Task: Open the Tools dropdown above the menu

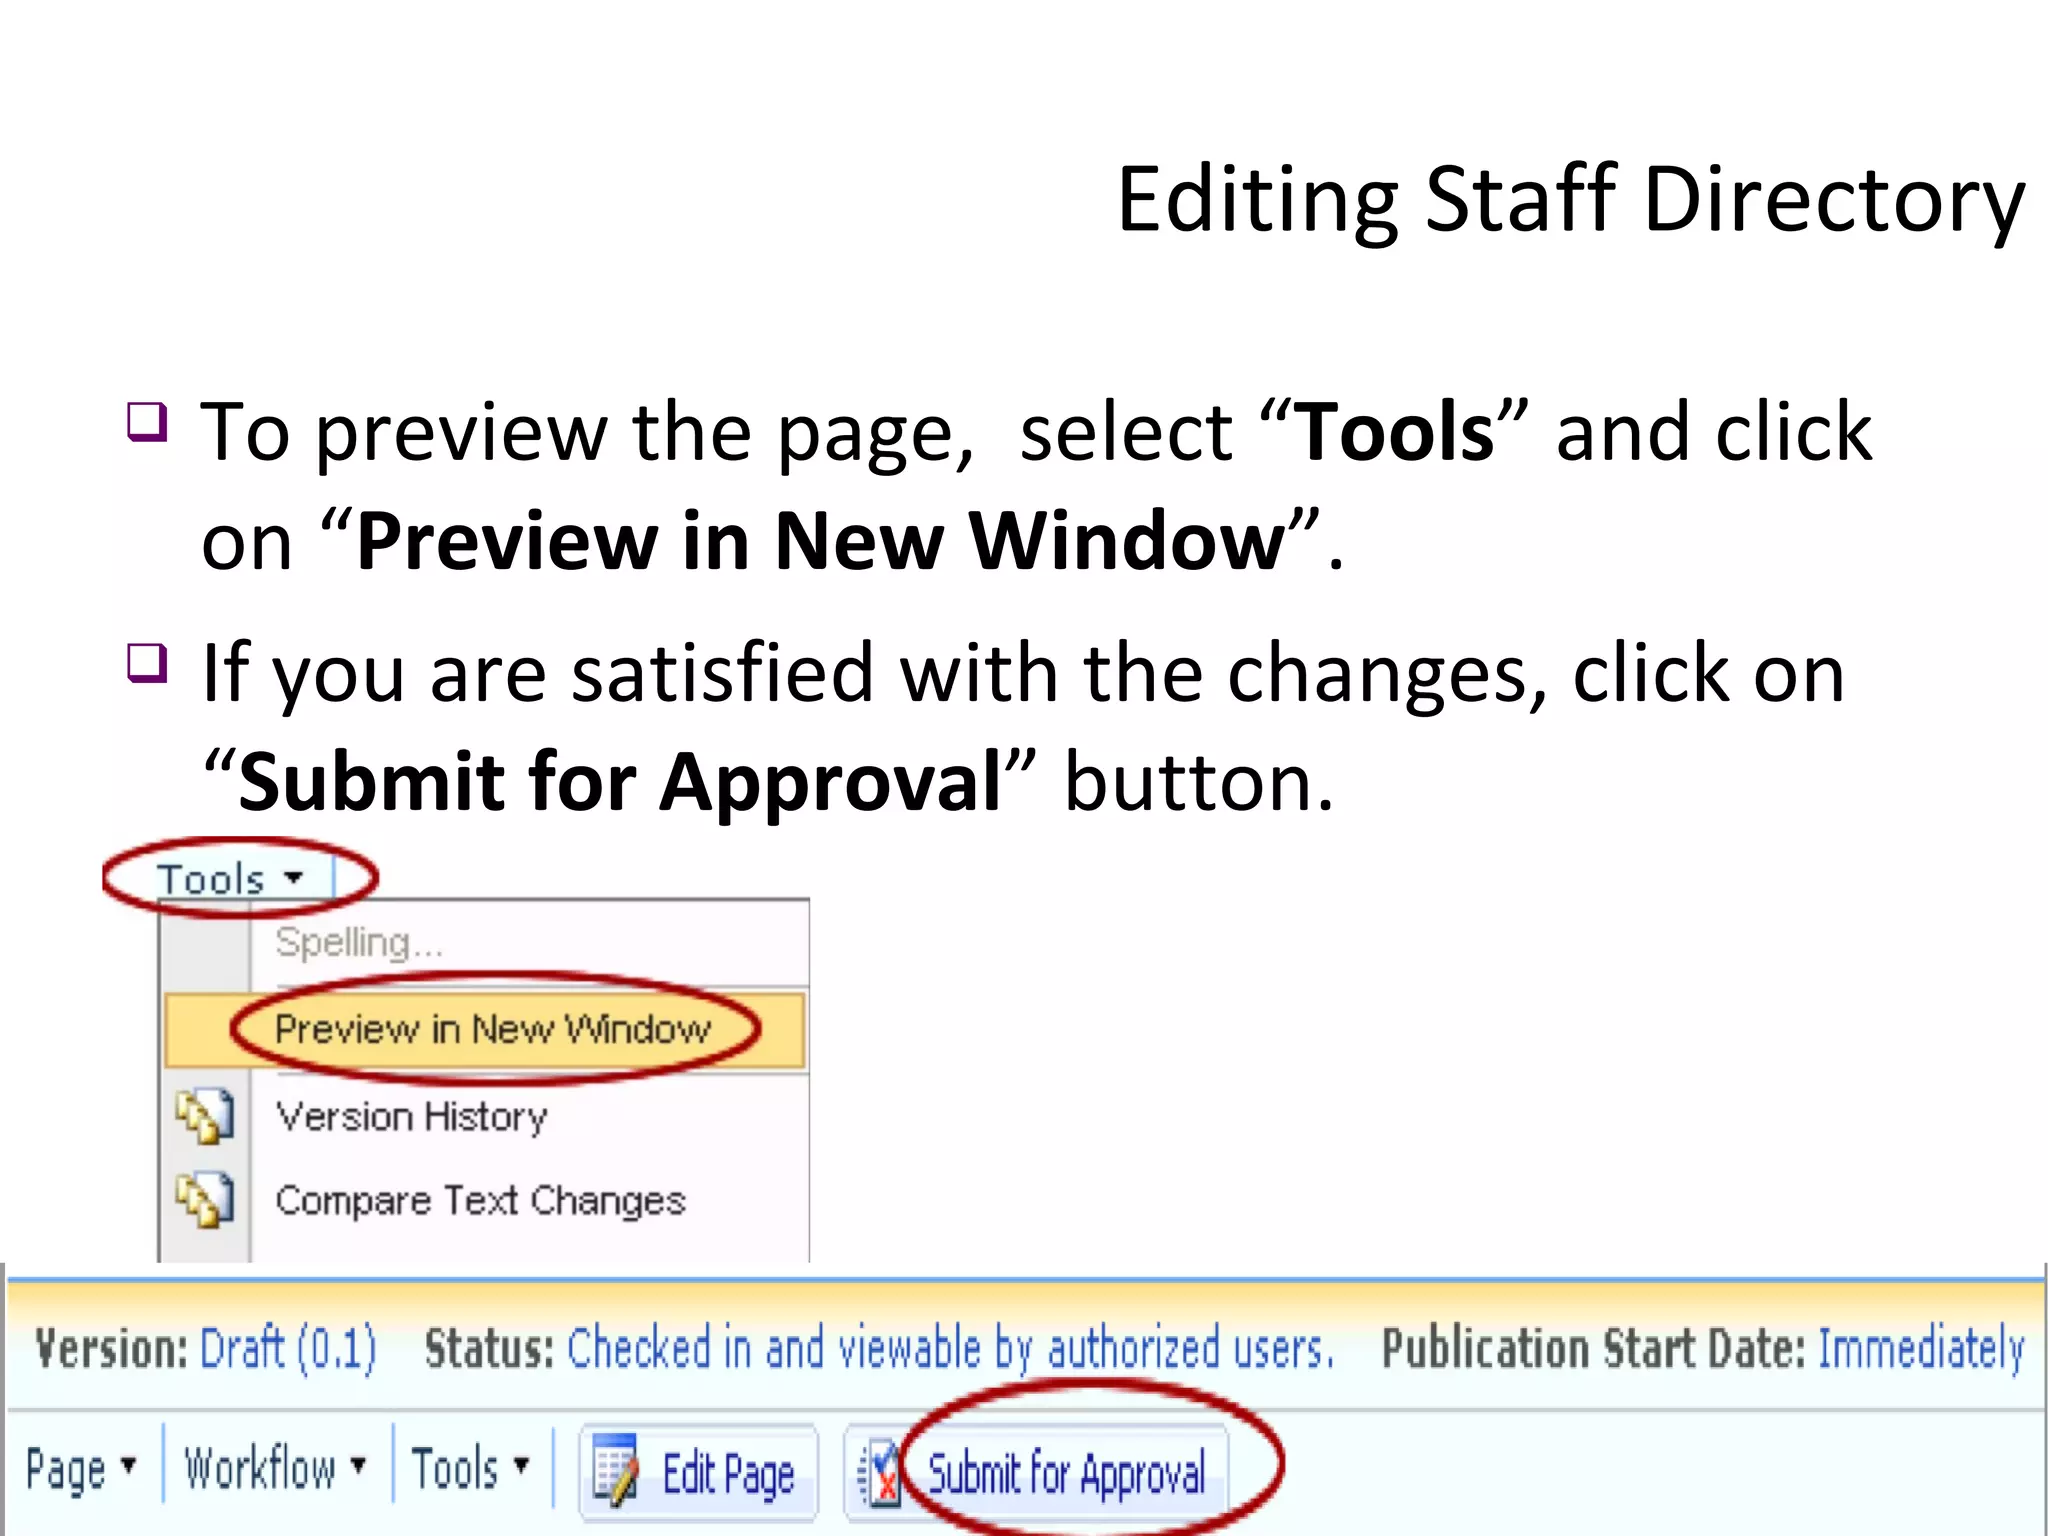Action: point(231,879)
